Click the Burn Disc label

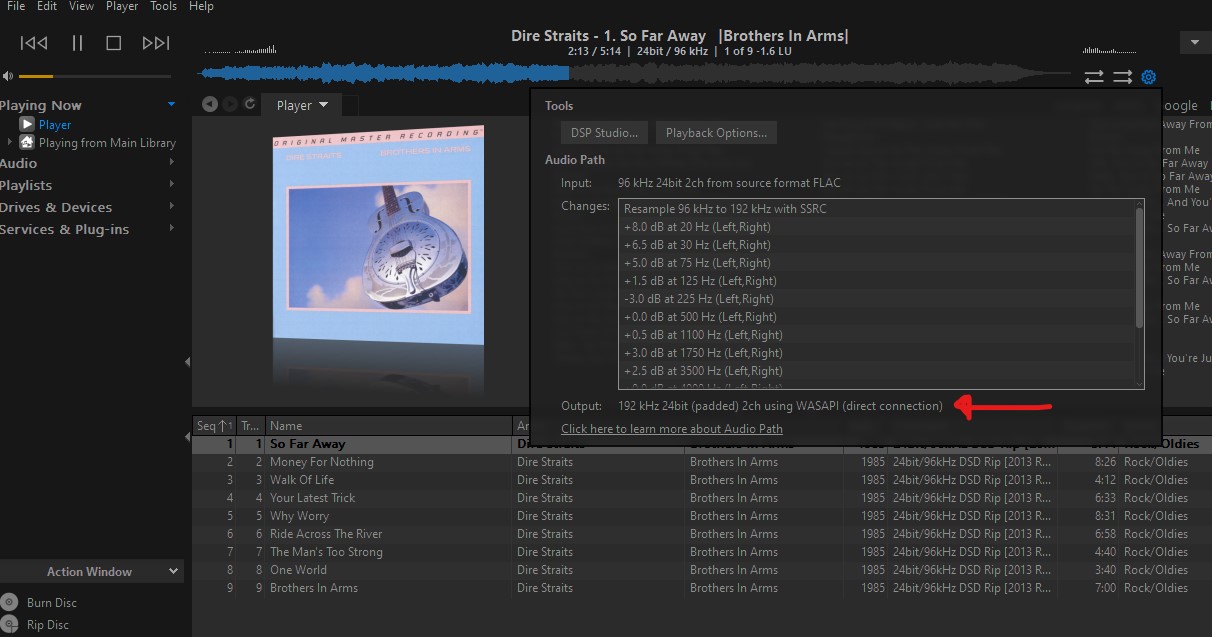[x=52, y=603]
